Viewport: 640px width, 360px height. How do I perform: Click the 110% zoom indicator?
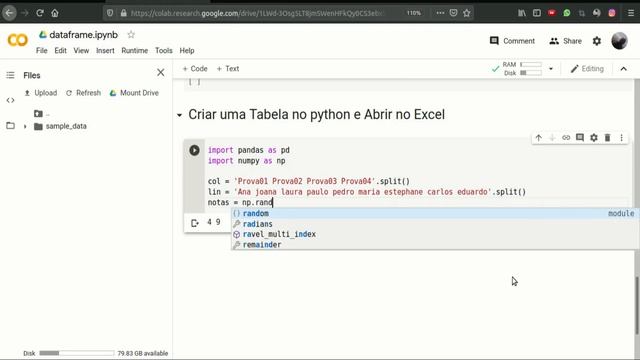click(413, 13)
